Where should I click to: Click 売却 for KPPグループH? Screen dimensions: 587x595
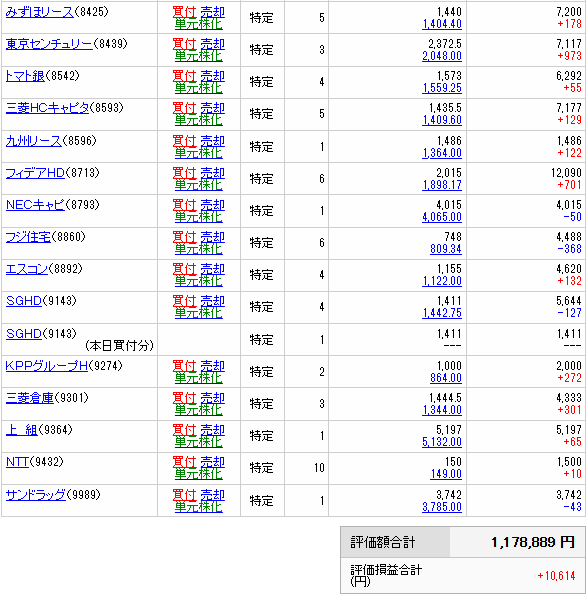212,366
